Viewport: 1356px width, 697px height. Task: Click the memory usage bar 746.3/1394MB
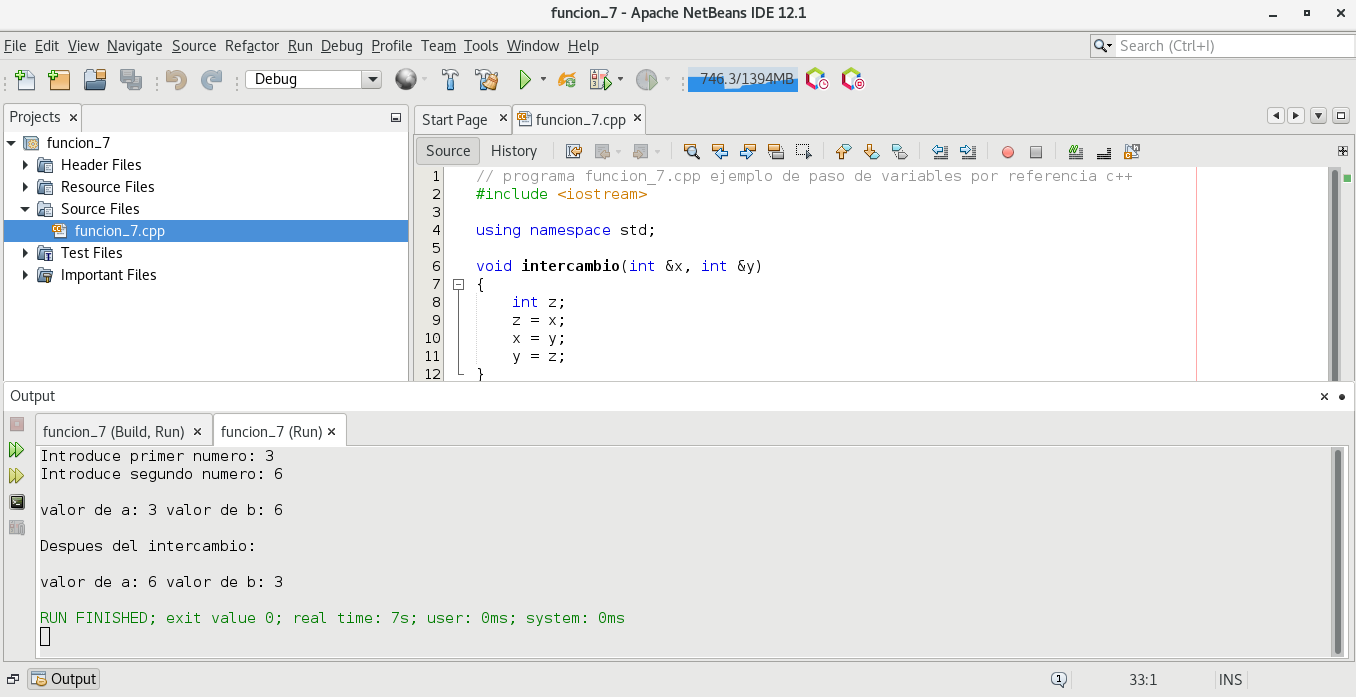point(742,80)
